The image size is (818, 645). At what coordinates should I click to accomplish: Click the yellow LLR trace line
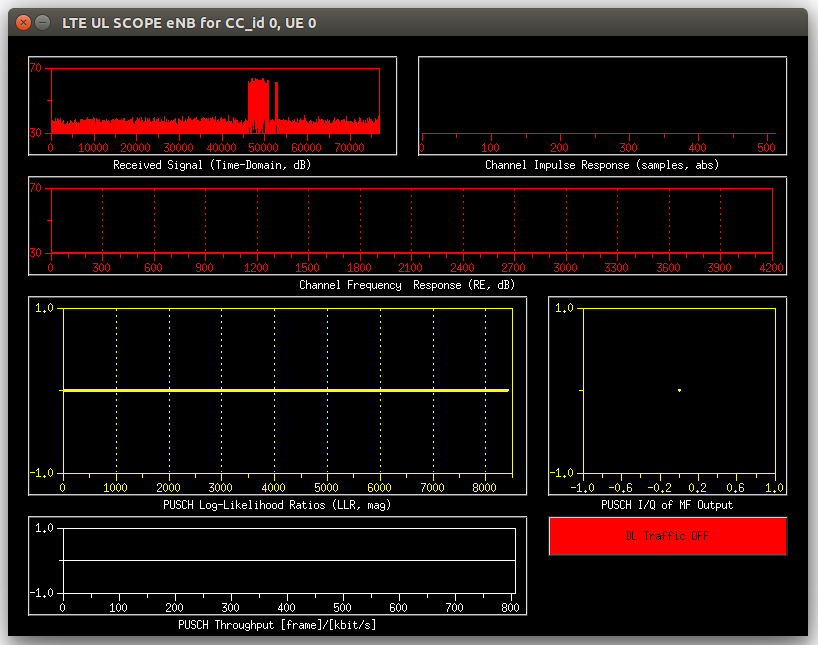pyautogui.click(x=286, y=390)
